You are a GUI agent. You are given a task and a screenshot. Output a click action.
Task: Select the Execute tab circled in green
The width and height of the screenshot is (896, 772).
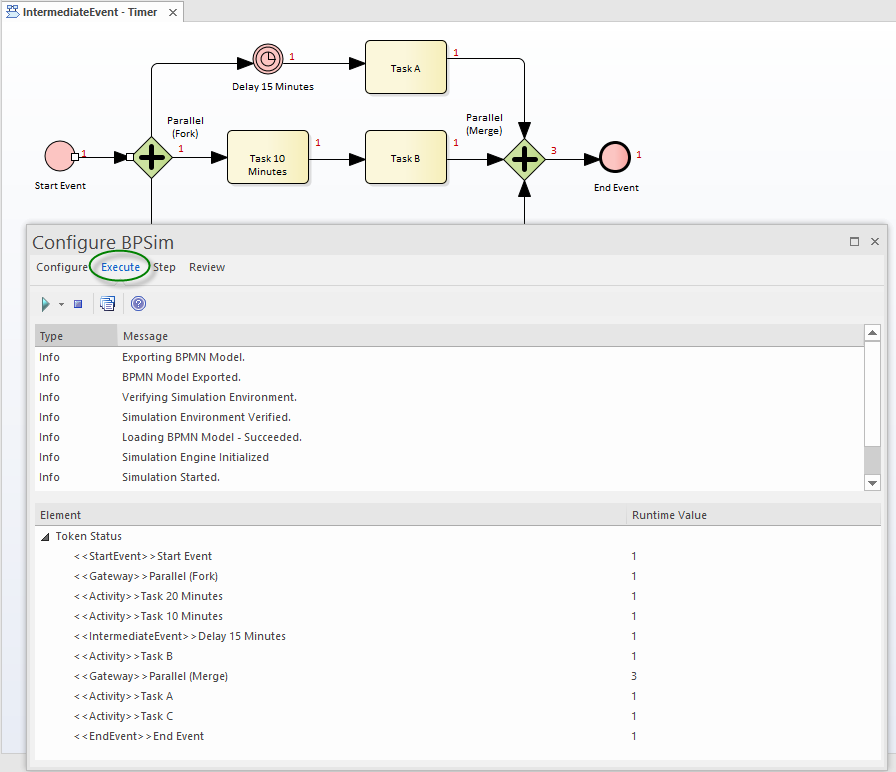tap(120, 267)
